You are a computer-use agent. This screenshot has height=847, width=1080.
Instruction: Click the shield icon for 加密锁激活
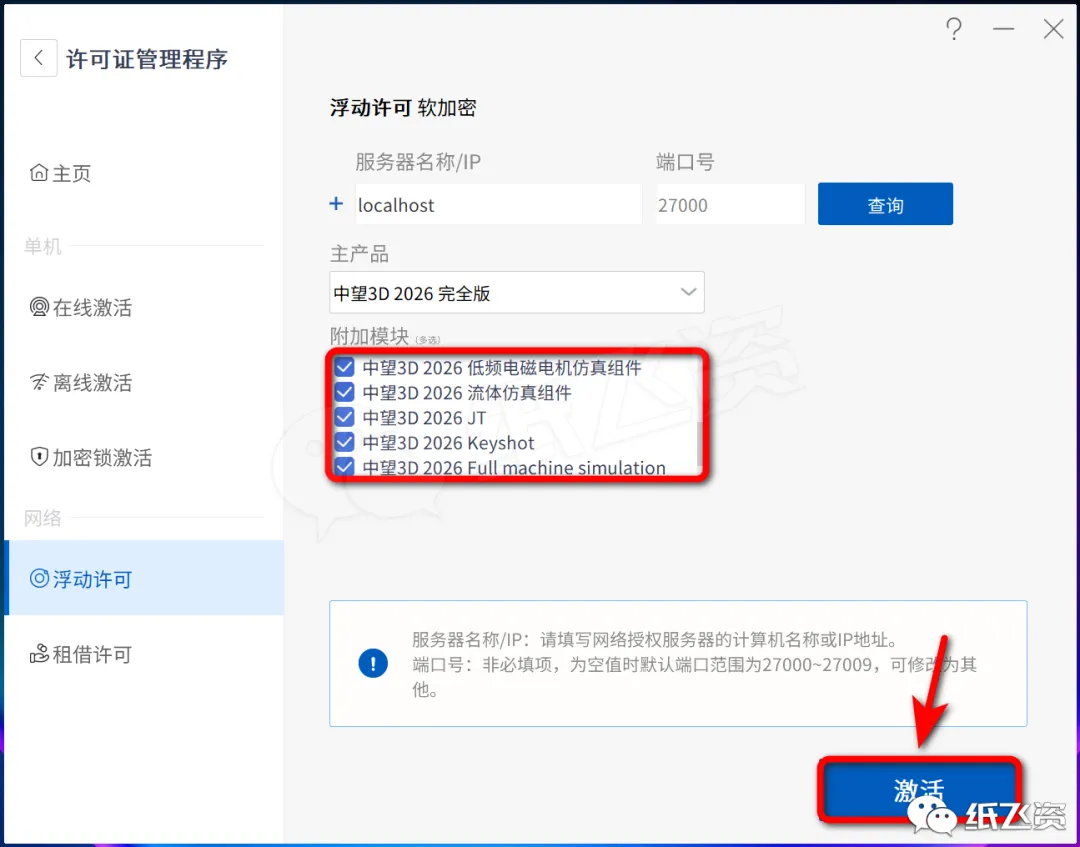[39, 457]
